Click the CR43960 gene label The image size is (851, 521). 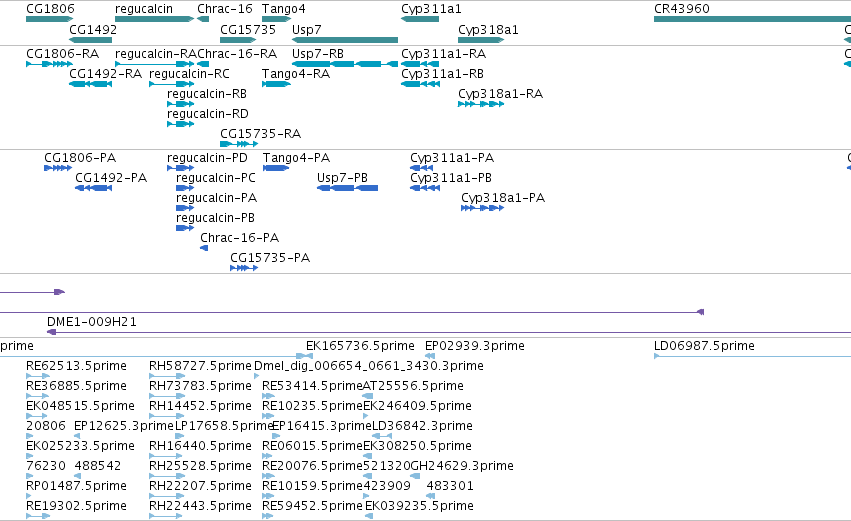pyautogui.click(x=682, y=9)
